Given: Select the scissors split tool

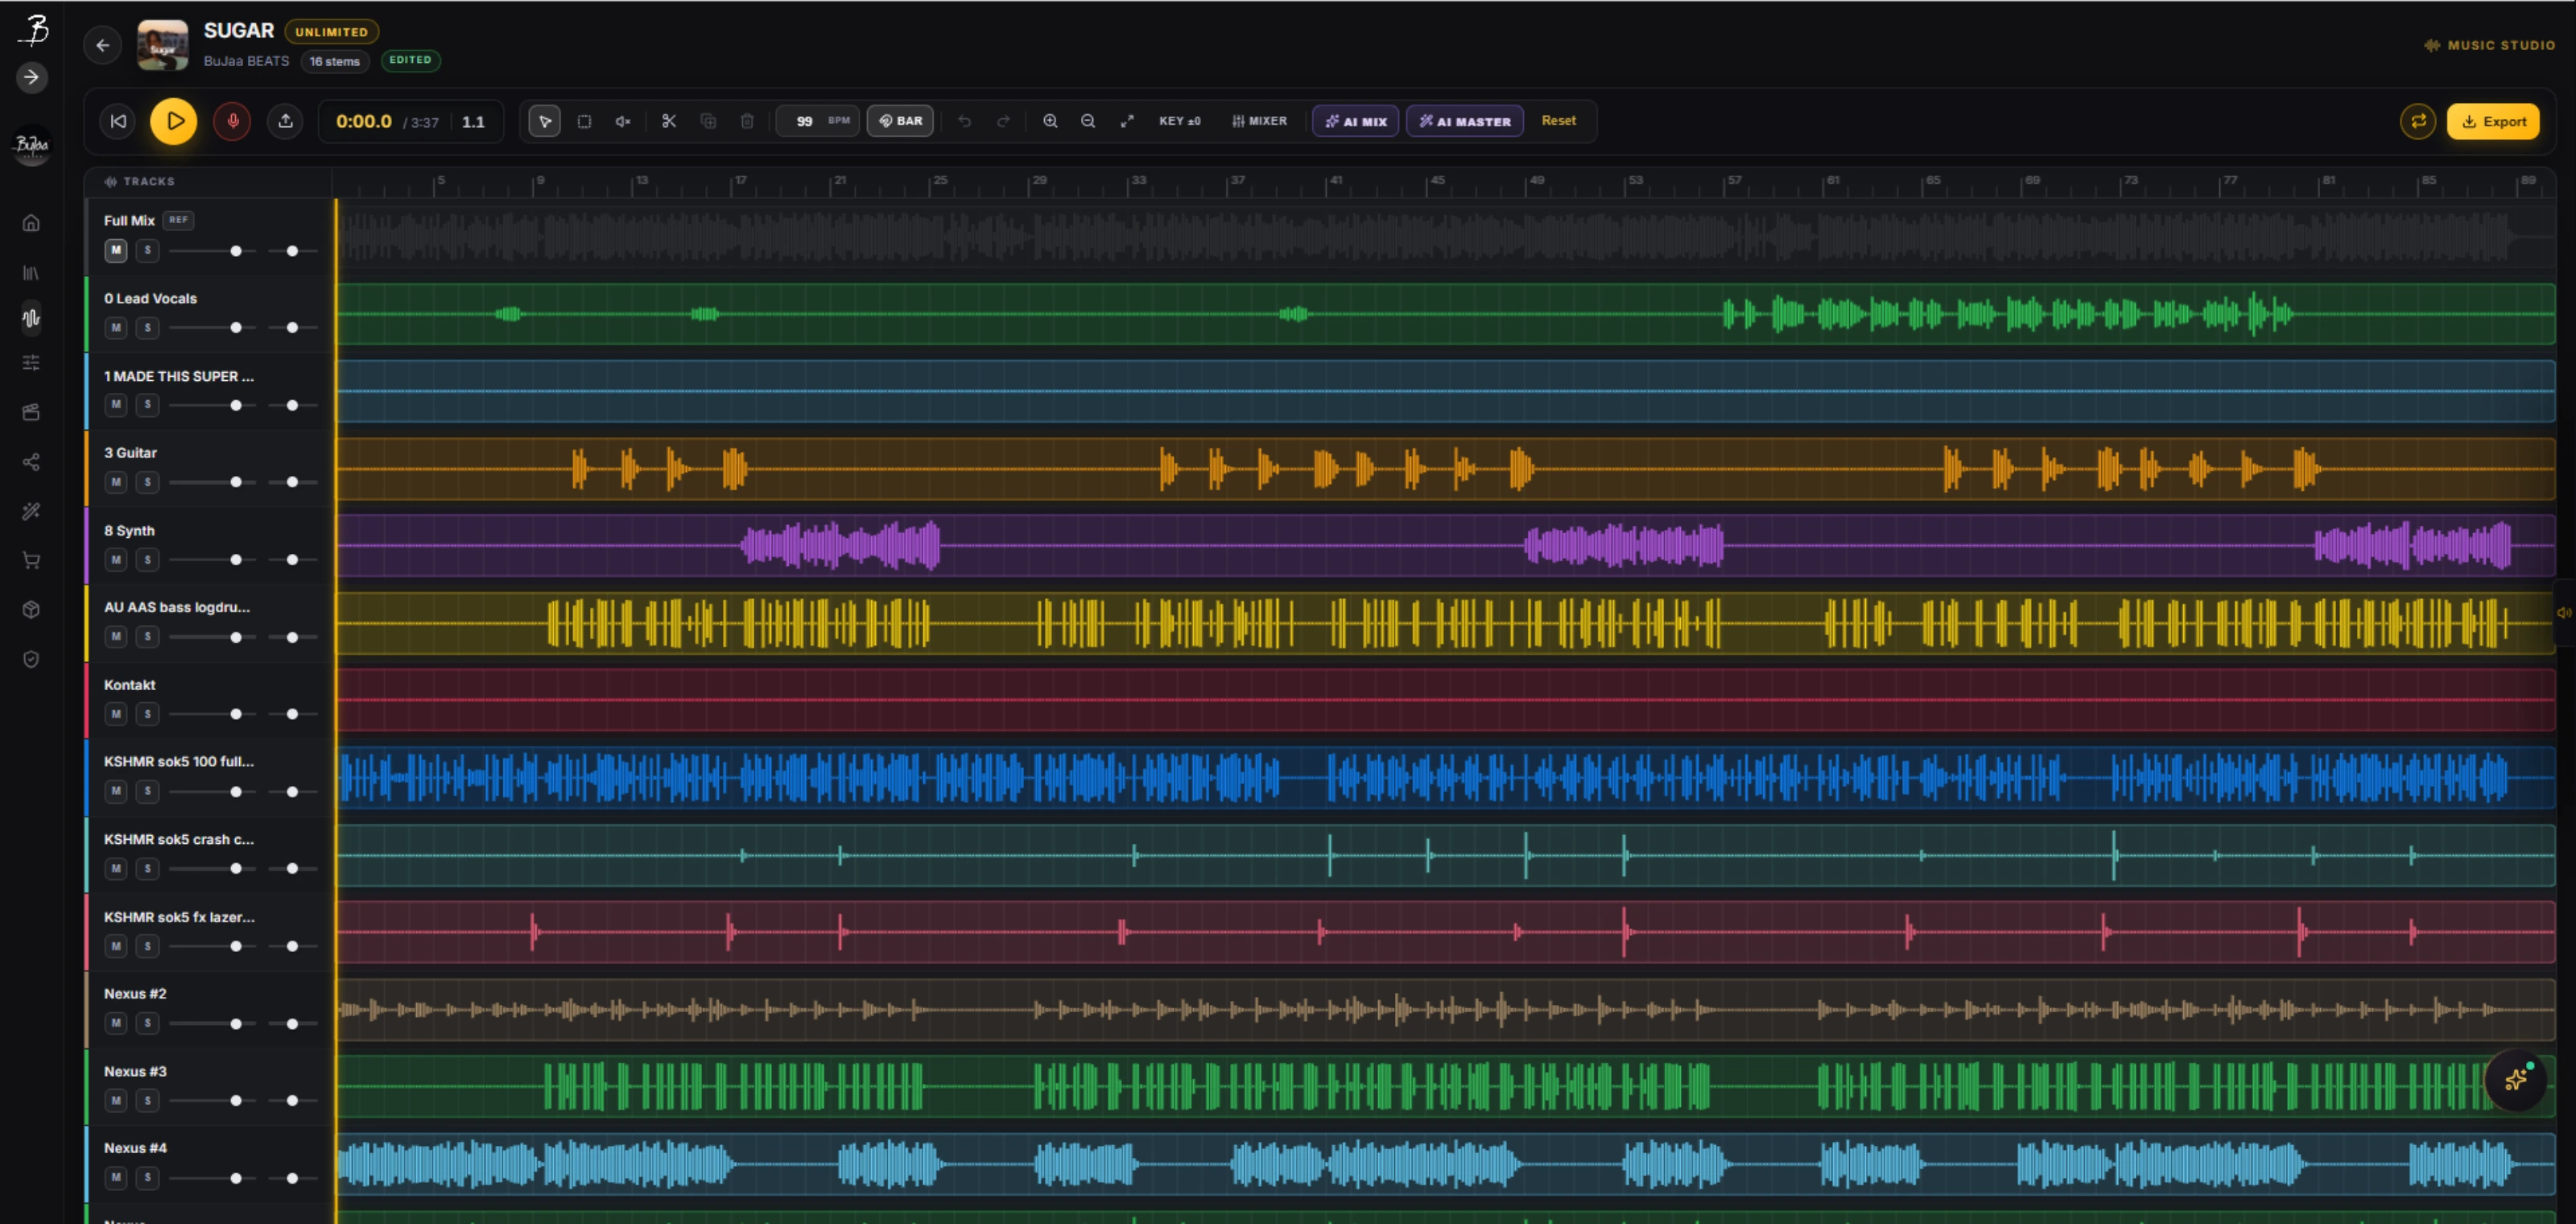Looking at the screenshot, I should pos(669,121).
